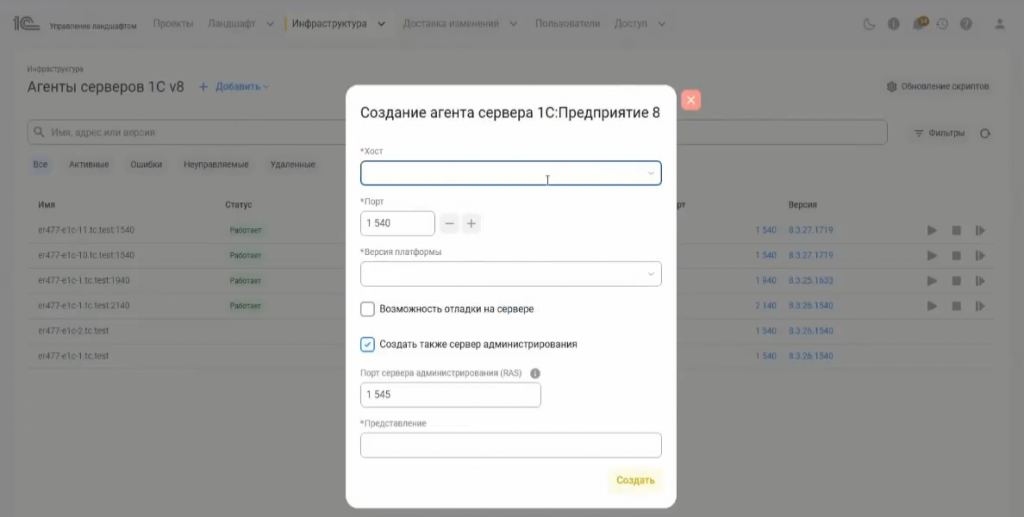The width and height of the screenshot is (1024, 517).
Task: Enable Возможность отладки на сервере checkbox
Action: pyautogui.click(x=368, y=309)
